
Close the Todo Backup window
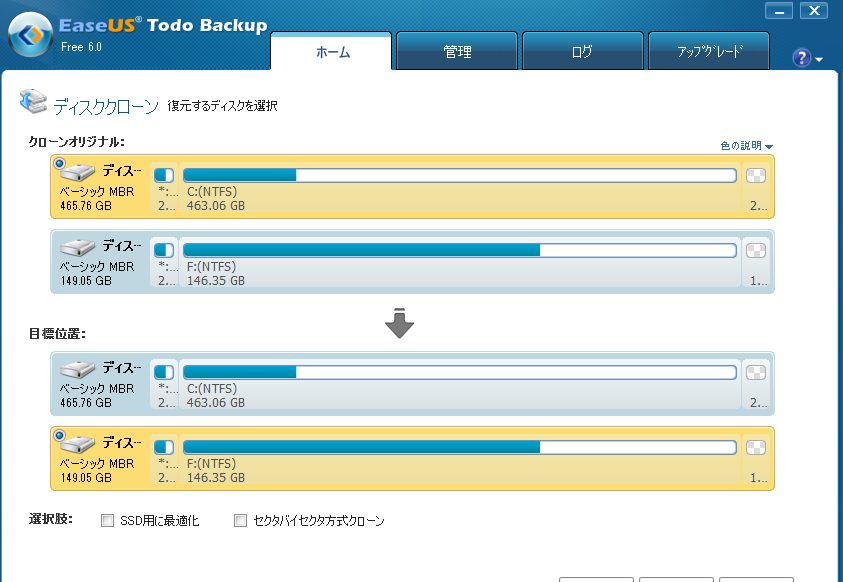tap(814, 11)
